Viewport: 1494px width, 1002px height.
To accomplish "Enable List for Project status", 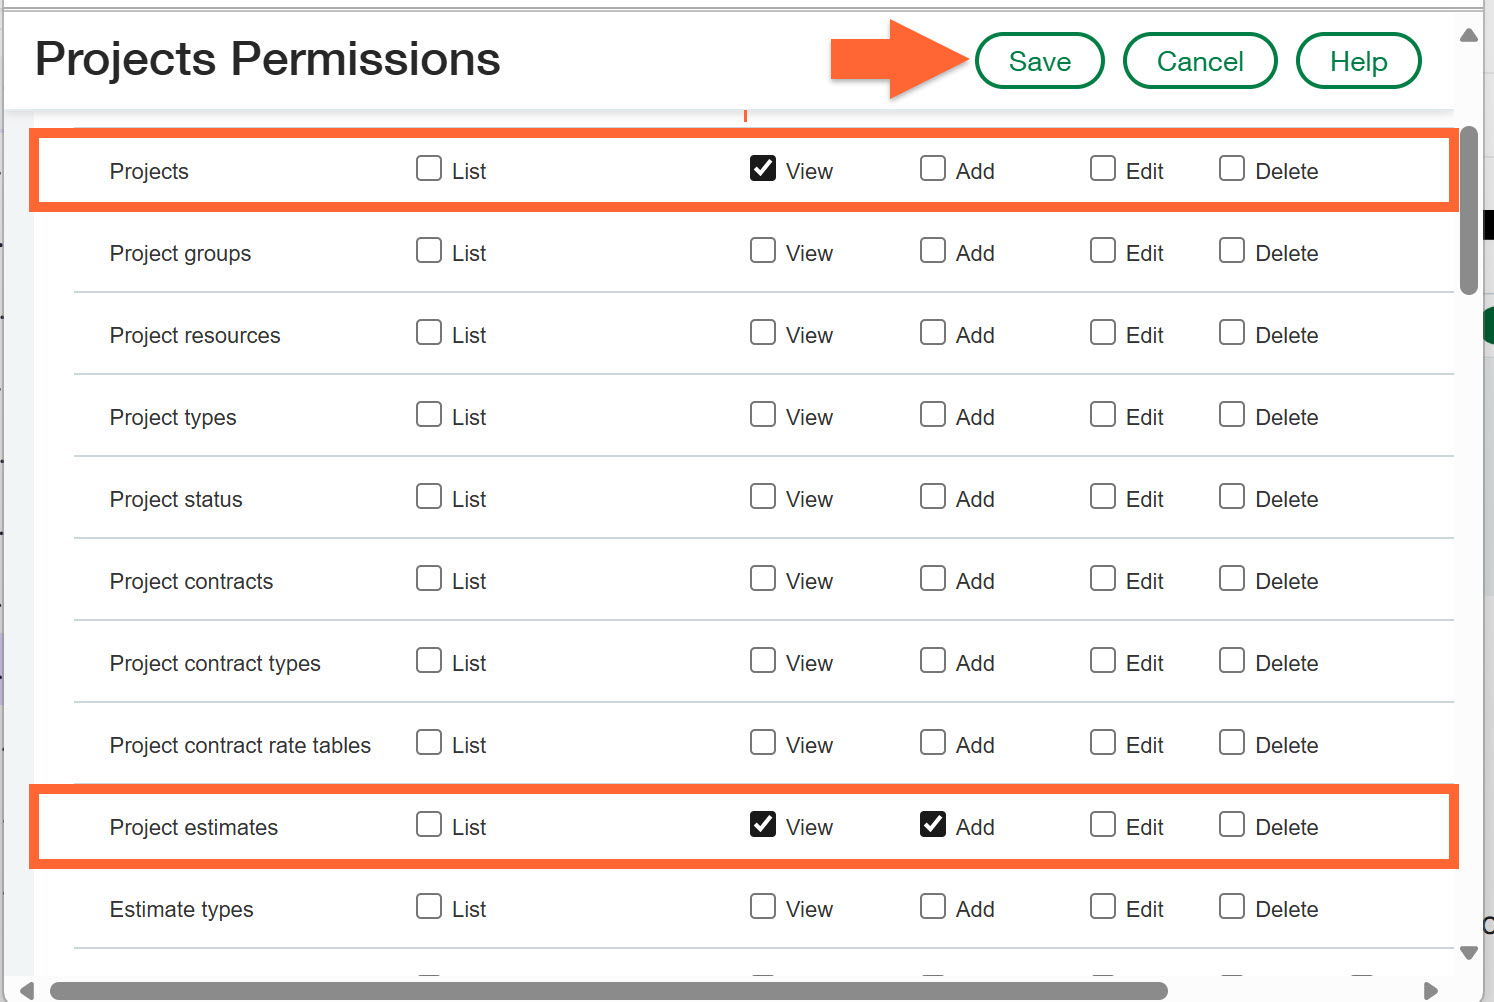I will point(429,496).
